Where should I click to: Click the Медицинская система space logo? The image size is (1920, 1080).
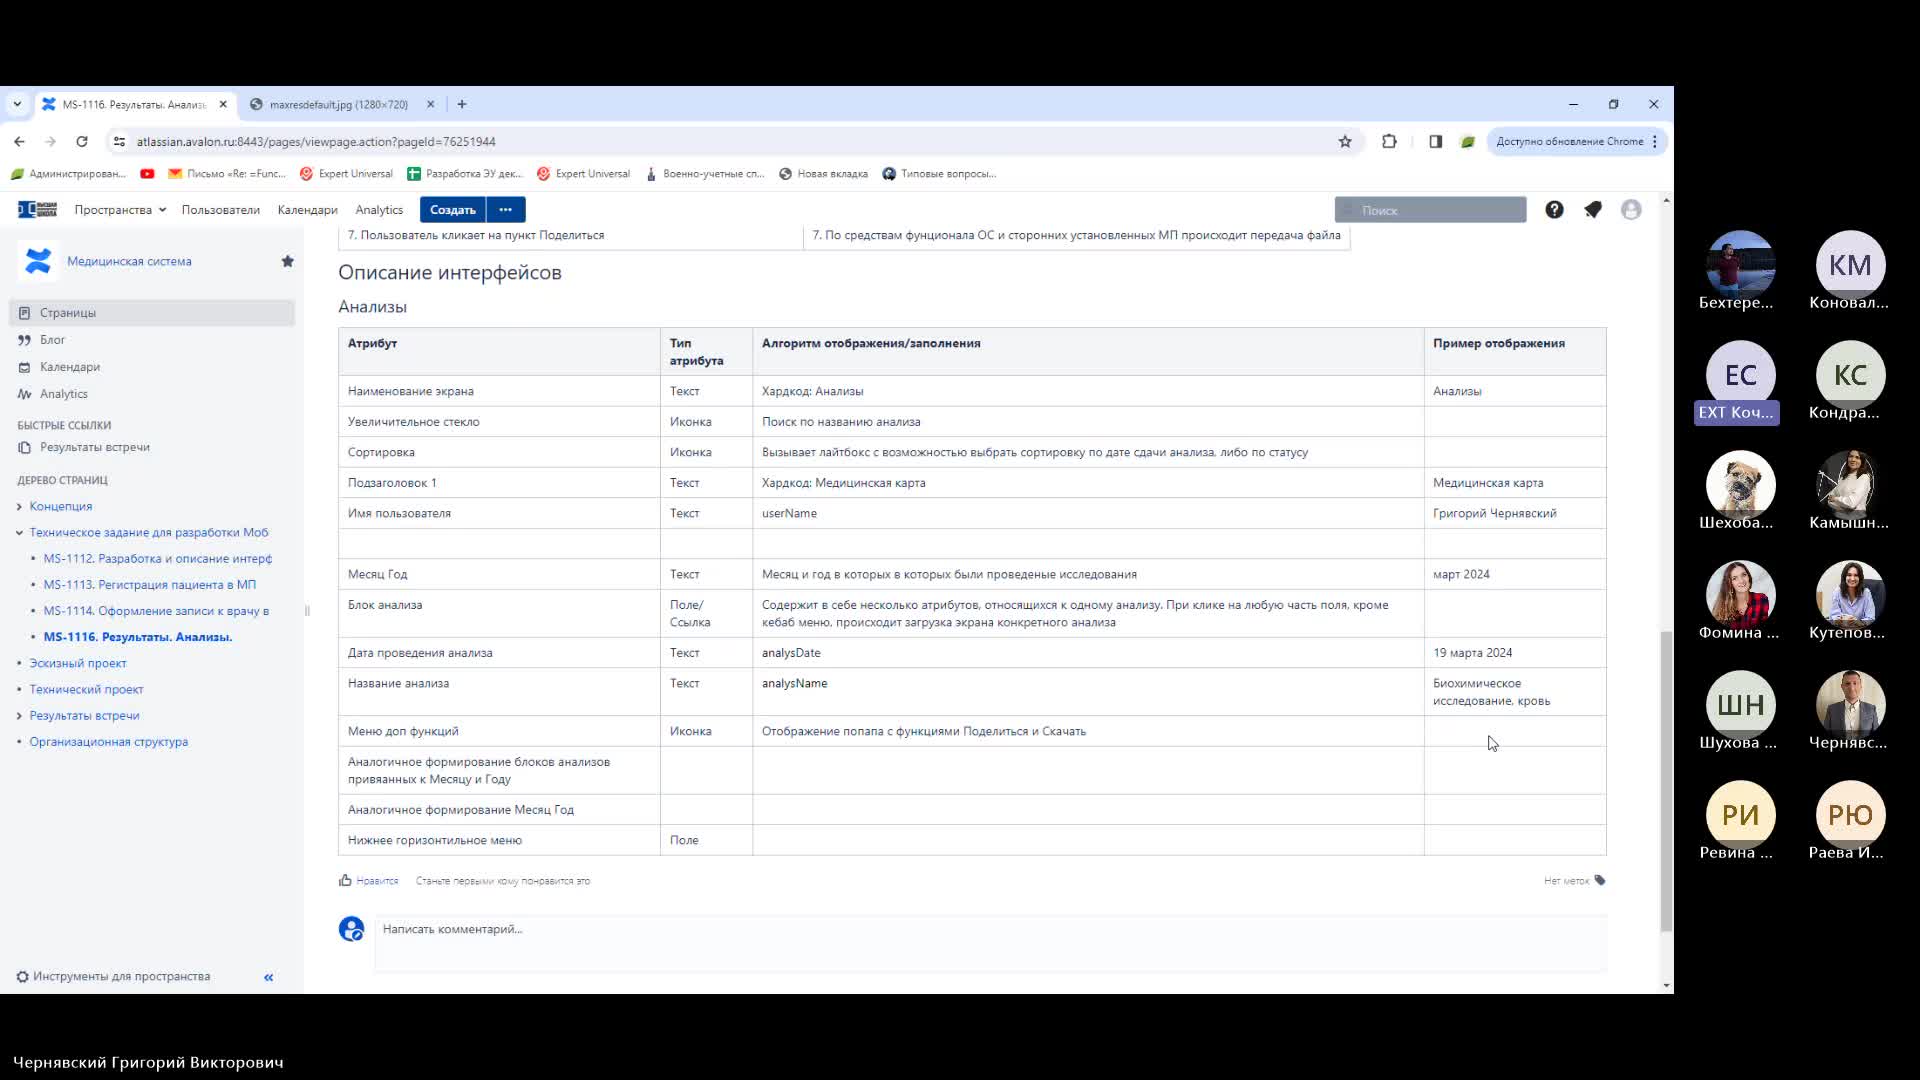pos(38,261)
